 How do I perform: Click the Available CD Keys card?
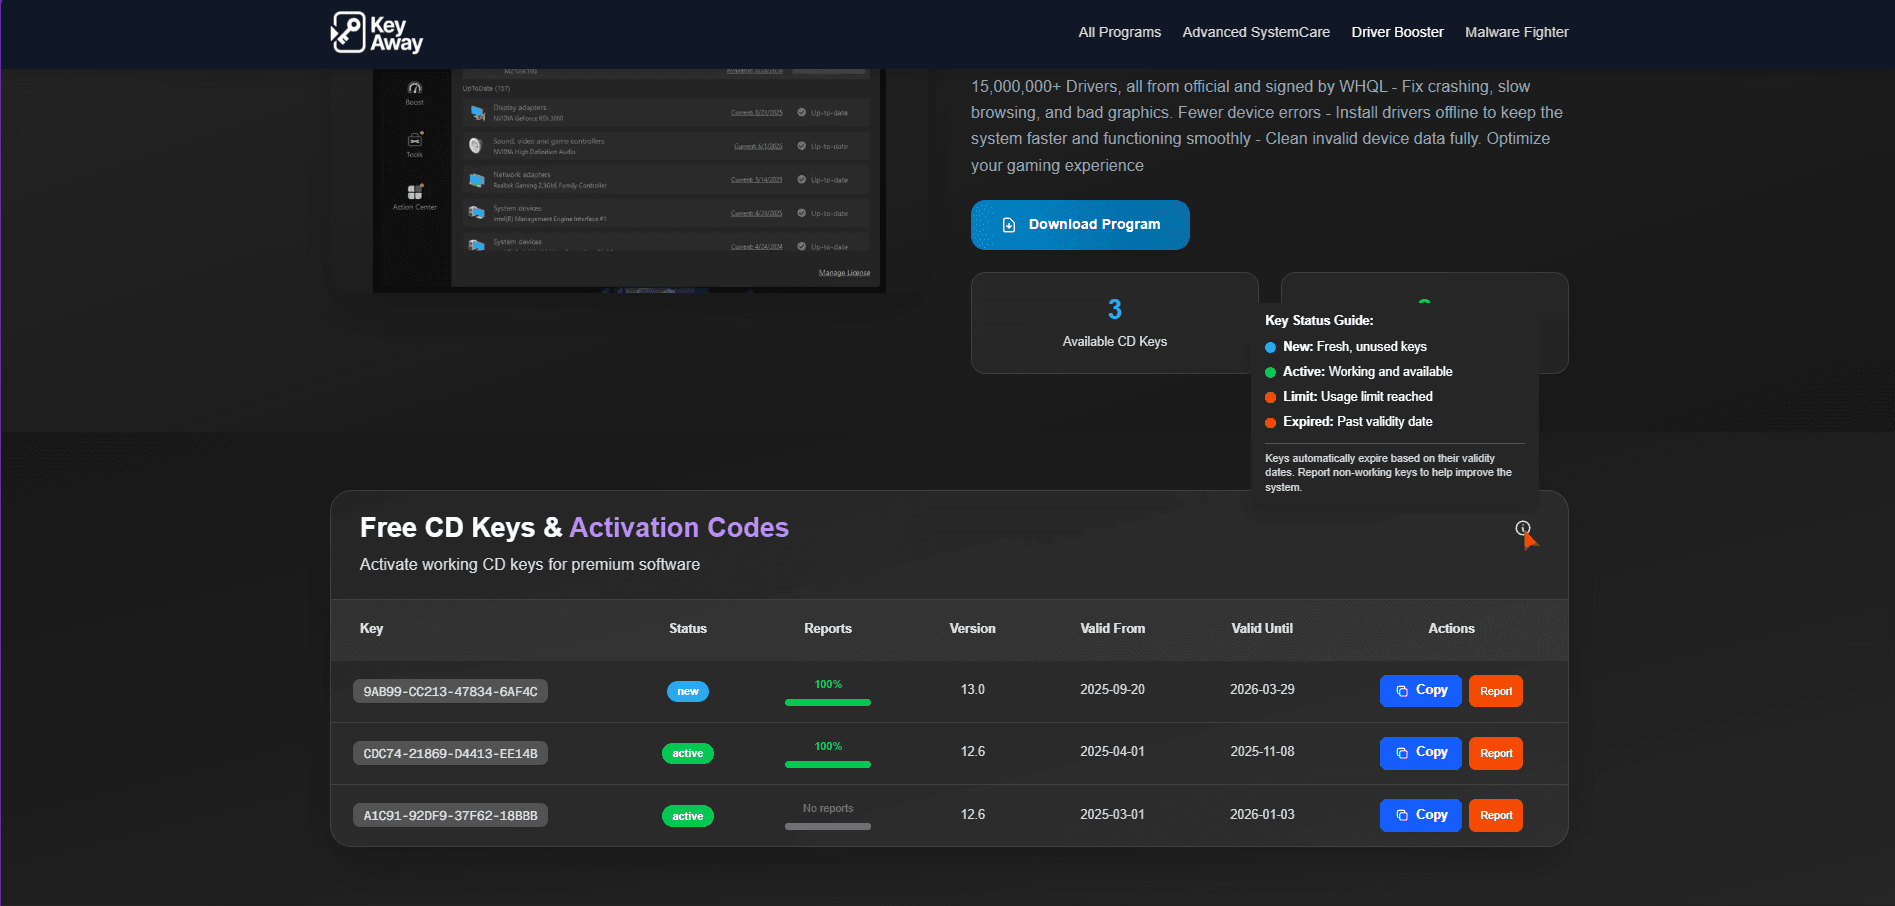(1113, 323)
